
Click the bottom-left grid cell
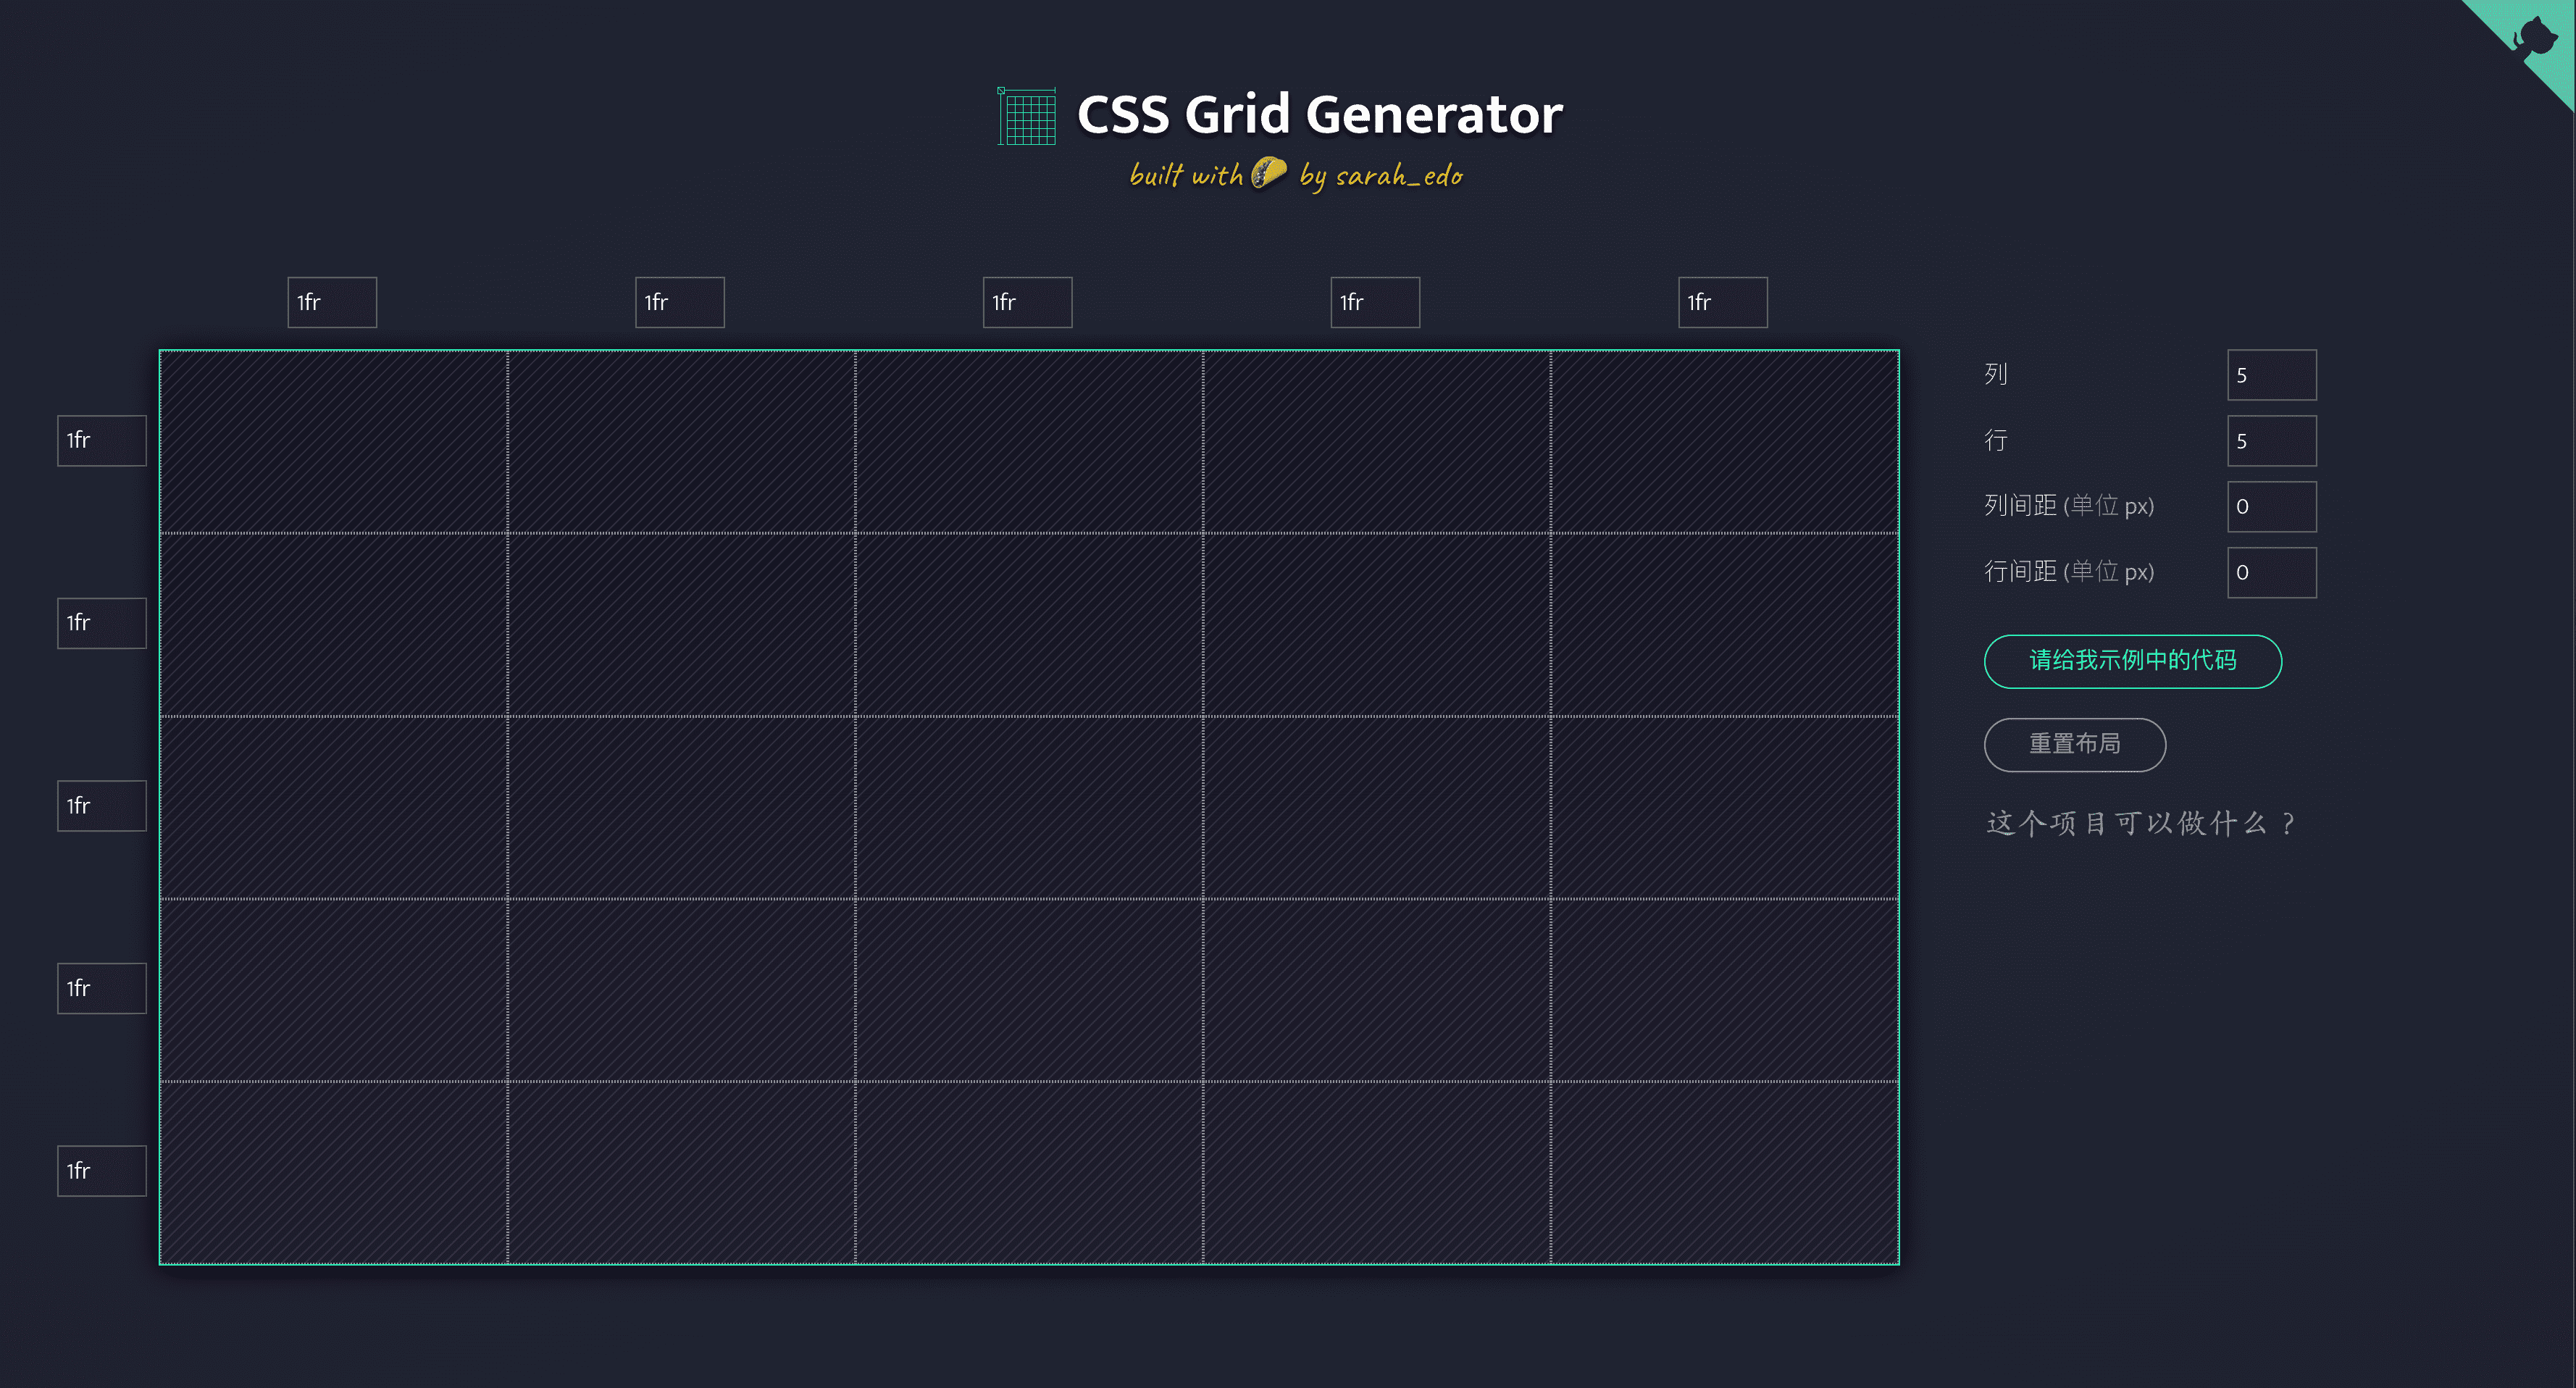[x=335, y=1171]
